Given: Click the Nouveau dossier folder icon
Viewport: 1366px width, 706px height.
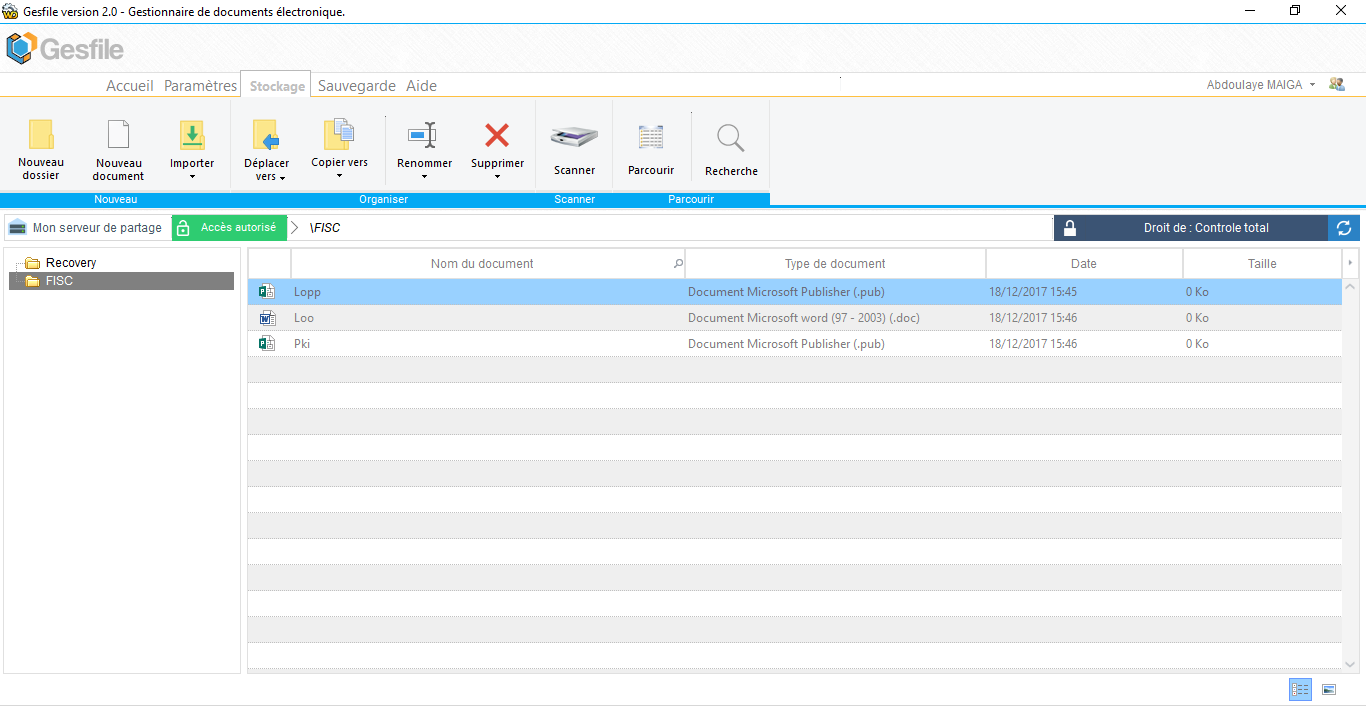Looking at the screenshot, I should click(x=41, y=137).
